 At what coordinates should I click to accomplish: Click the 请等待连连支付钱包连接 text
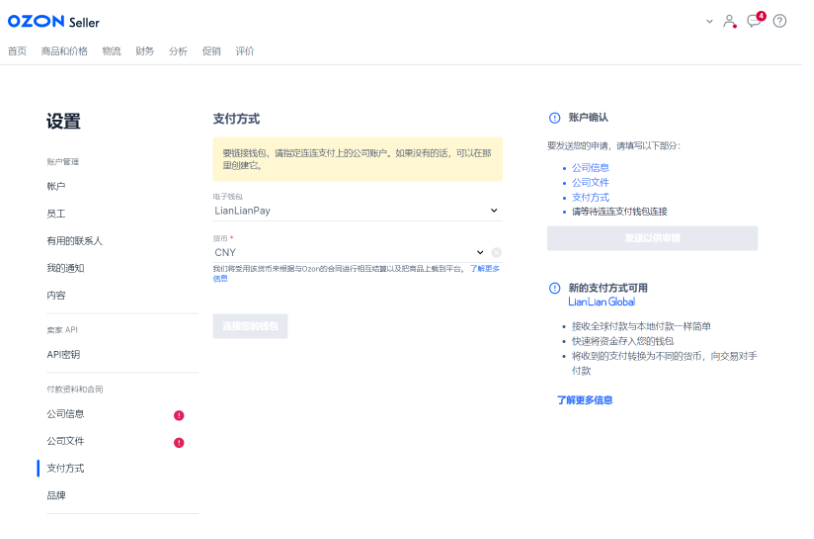click(619, 211)
